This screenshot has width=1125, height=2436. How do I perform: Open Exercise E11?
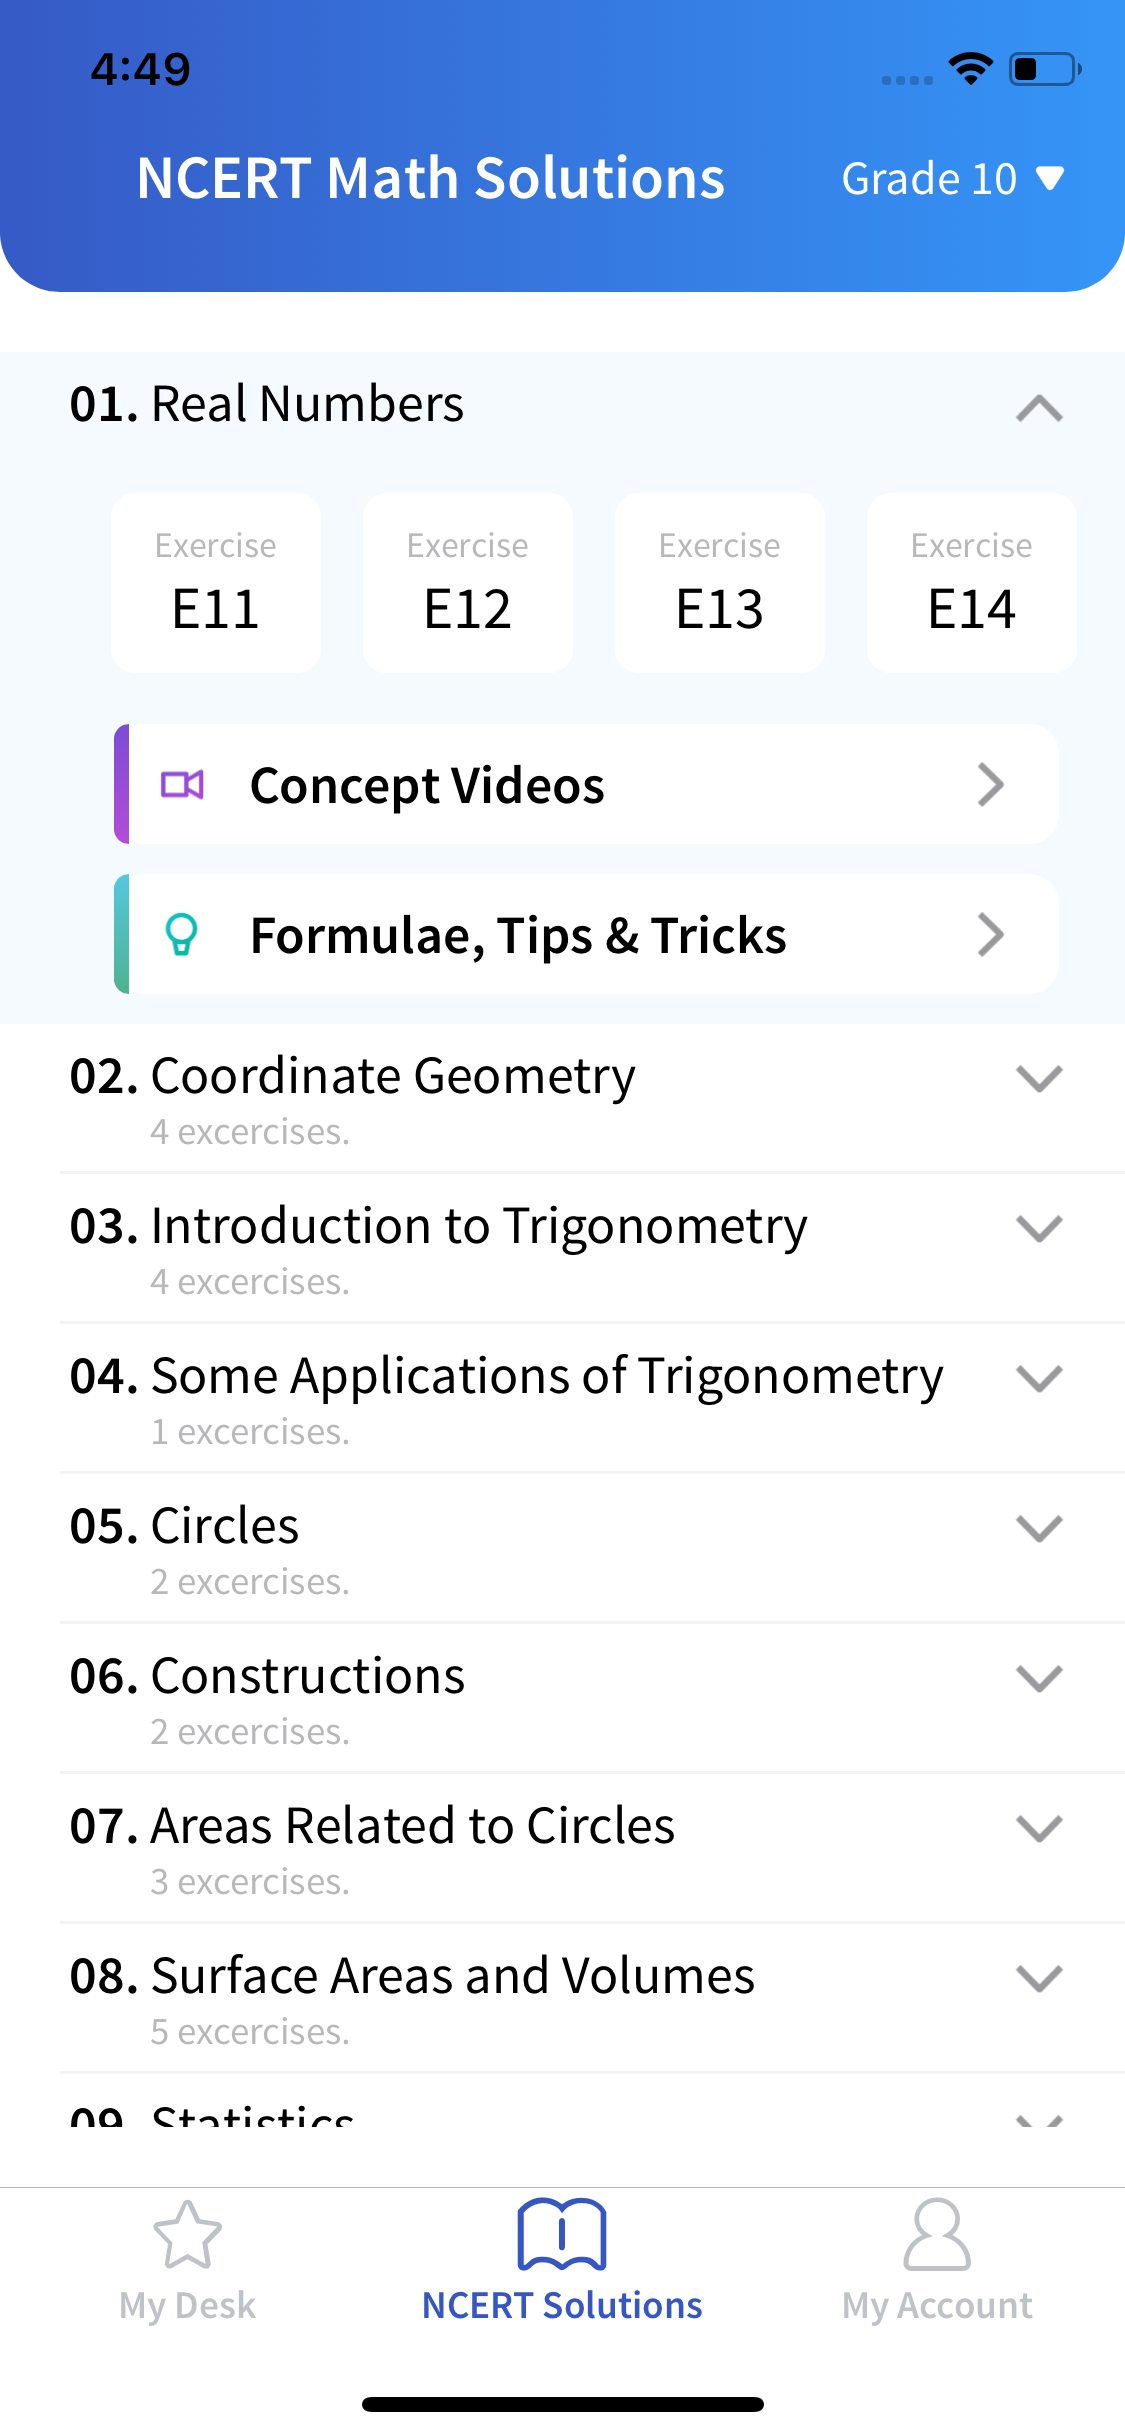(x=216, y=583)
